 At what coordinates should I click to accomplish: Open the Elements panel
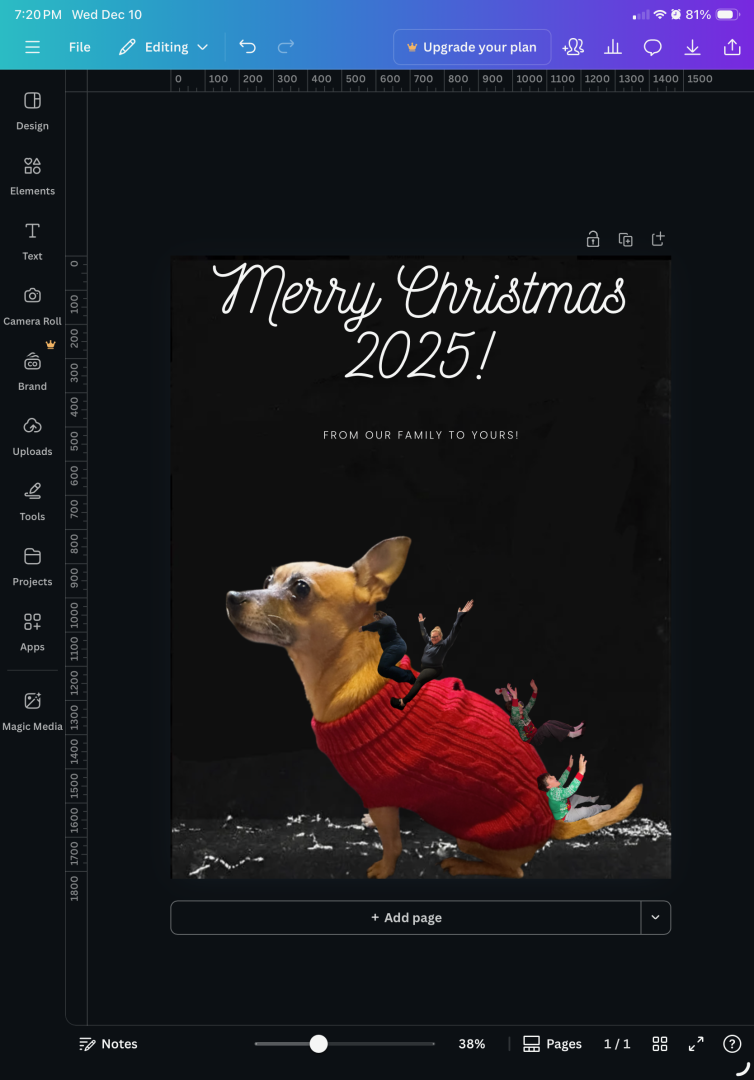point(32,175)
